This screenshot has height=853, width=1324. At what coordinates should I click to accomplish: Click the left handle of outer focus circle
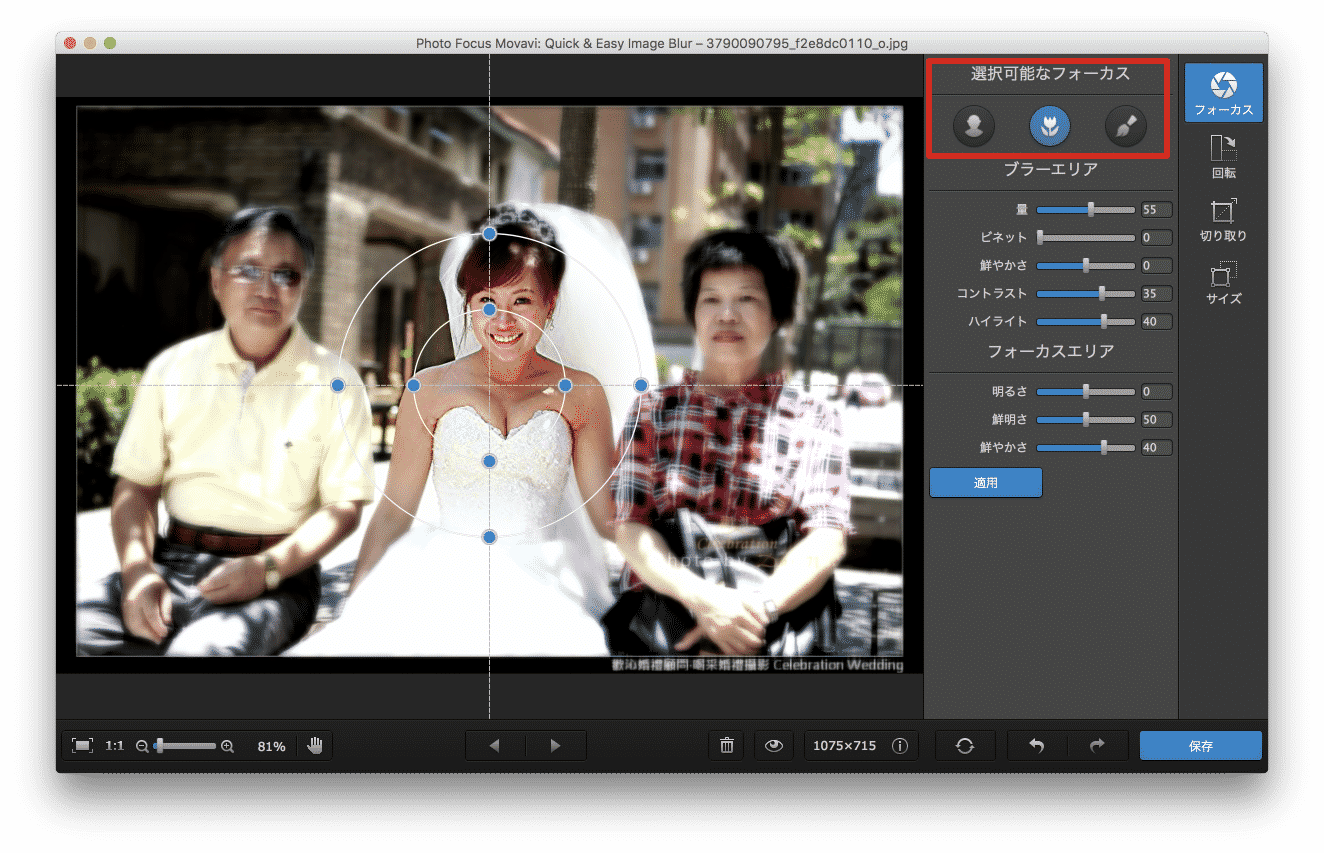pyautogui.click(x=337, y=385)
